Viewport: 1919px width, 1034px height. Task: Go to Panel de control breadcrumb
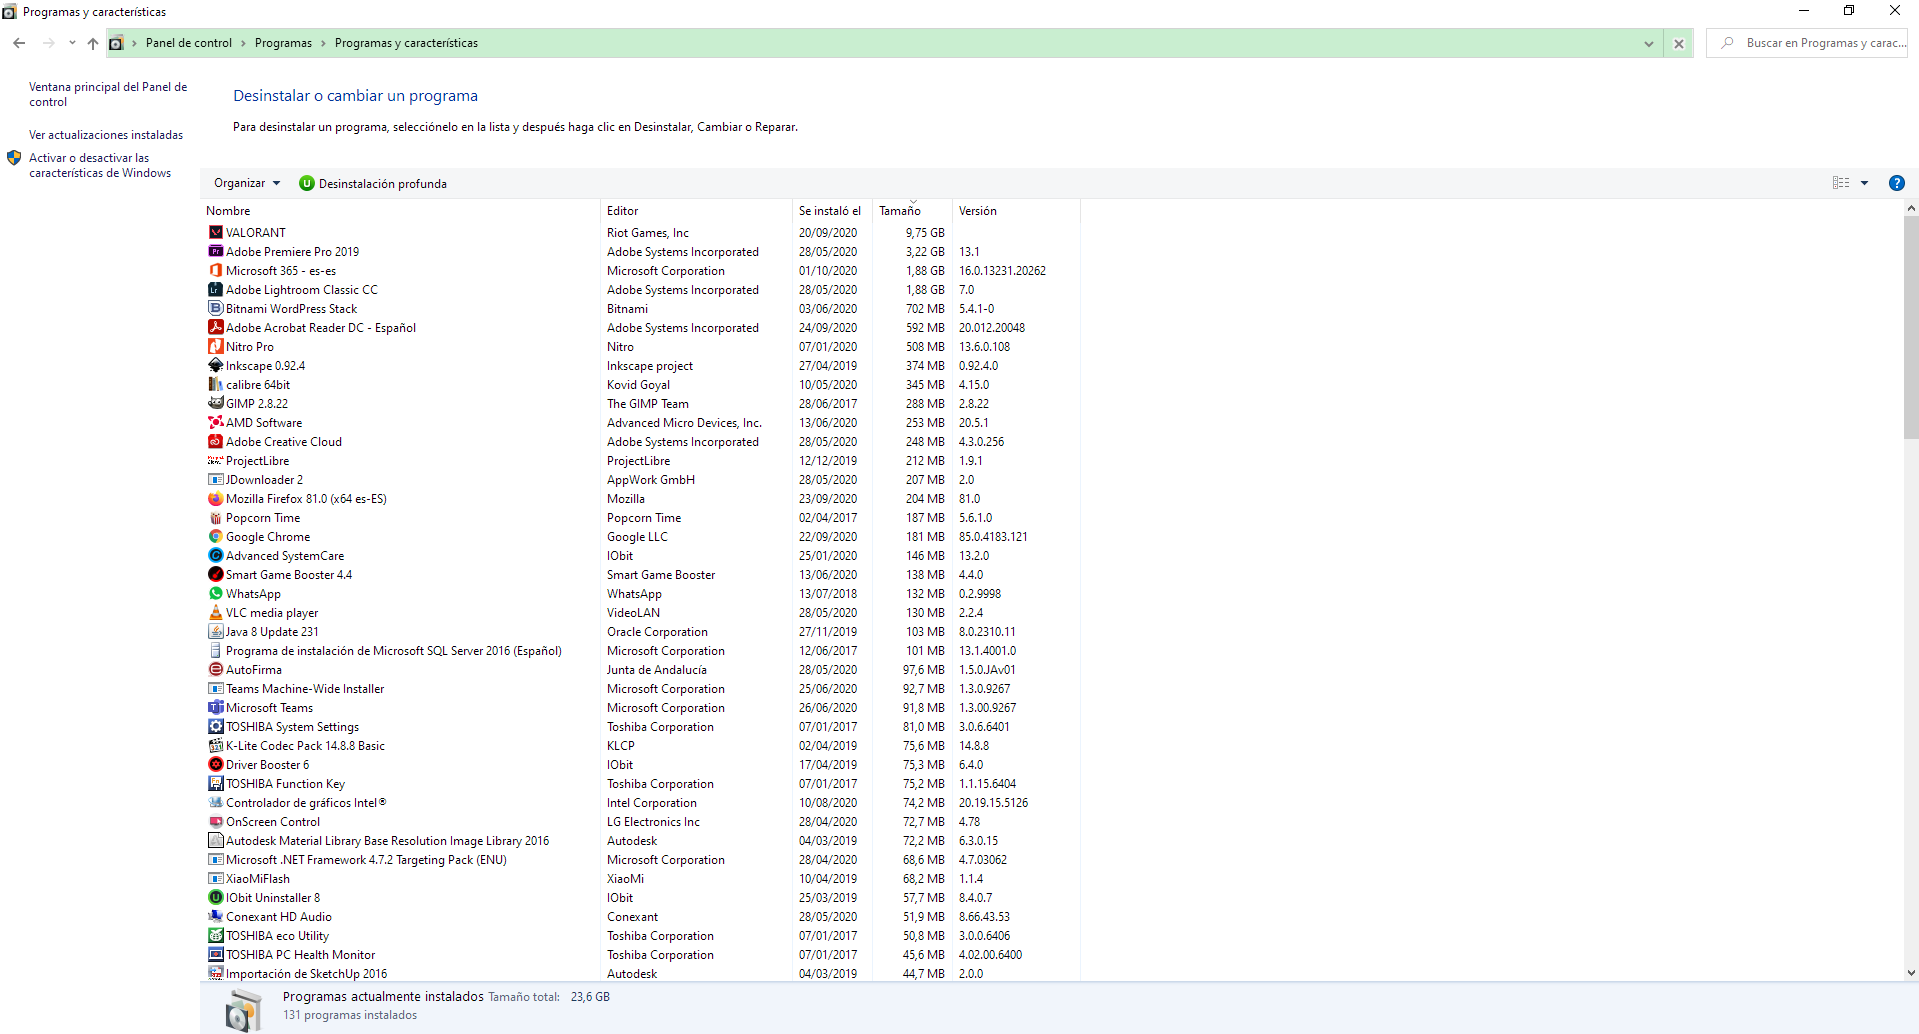(x=189, y=43)
